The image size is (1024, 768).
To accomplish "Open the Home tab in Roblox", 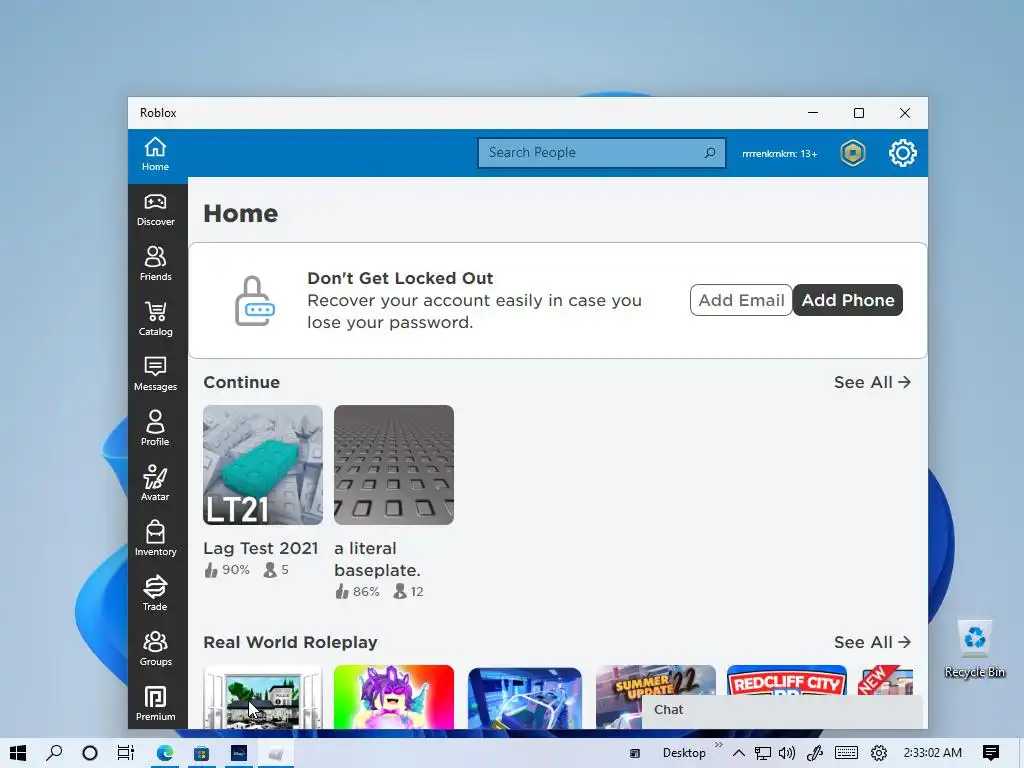I will click(x=155, y=154).
